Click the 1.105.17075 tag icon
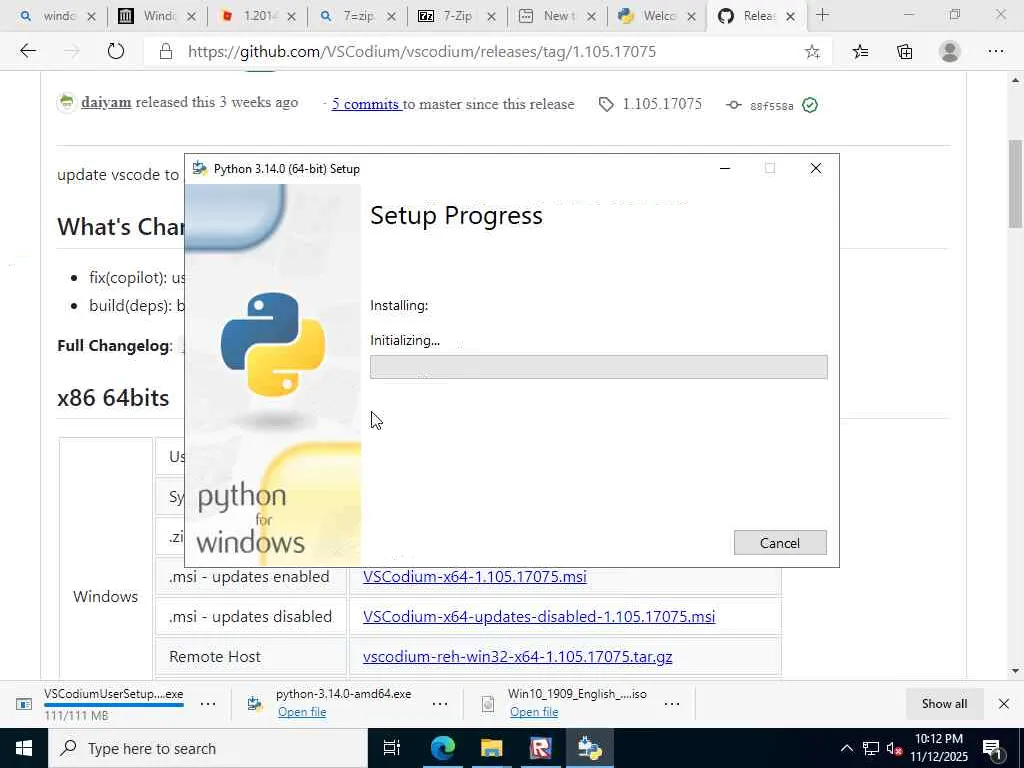The image size is (1024, 768). [606, 104]
